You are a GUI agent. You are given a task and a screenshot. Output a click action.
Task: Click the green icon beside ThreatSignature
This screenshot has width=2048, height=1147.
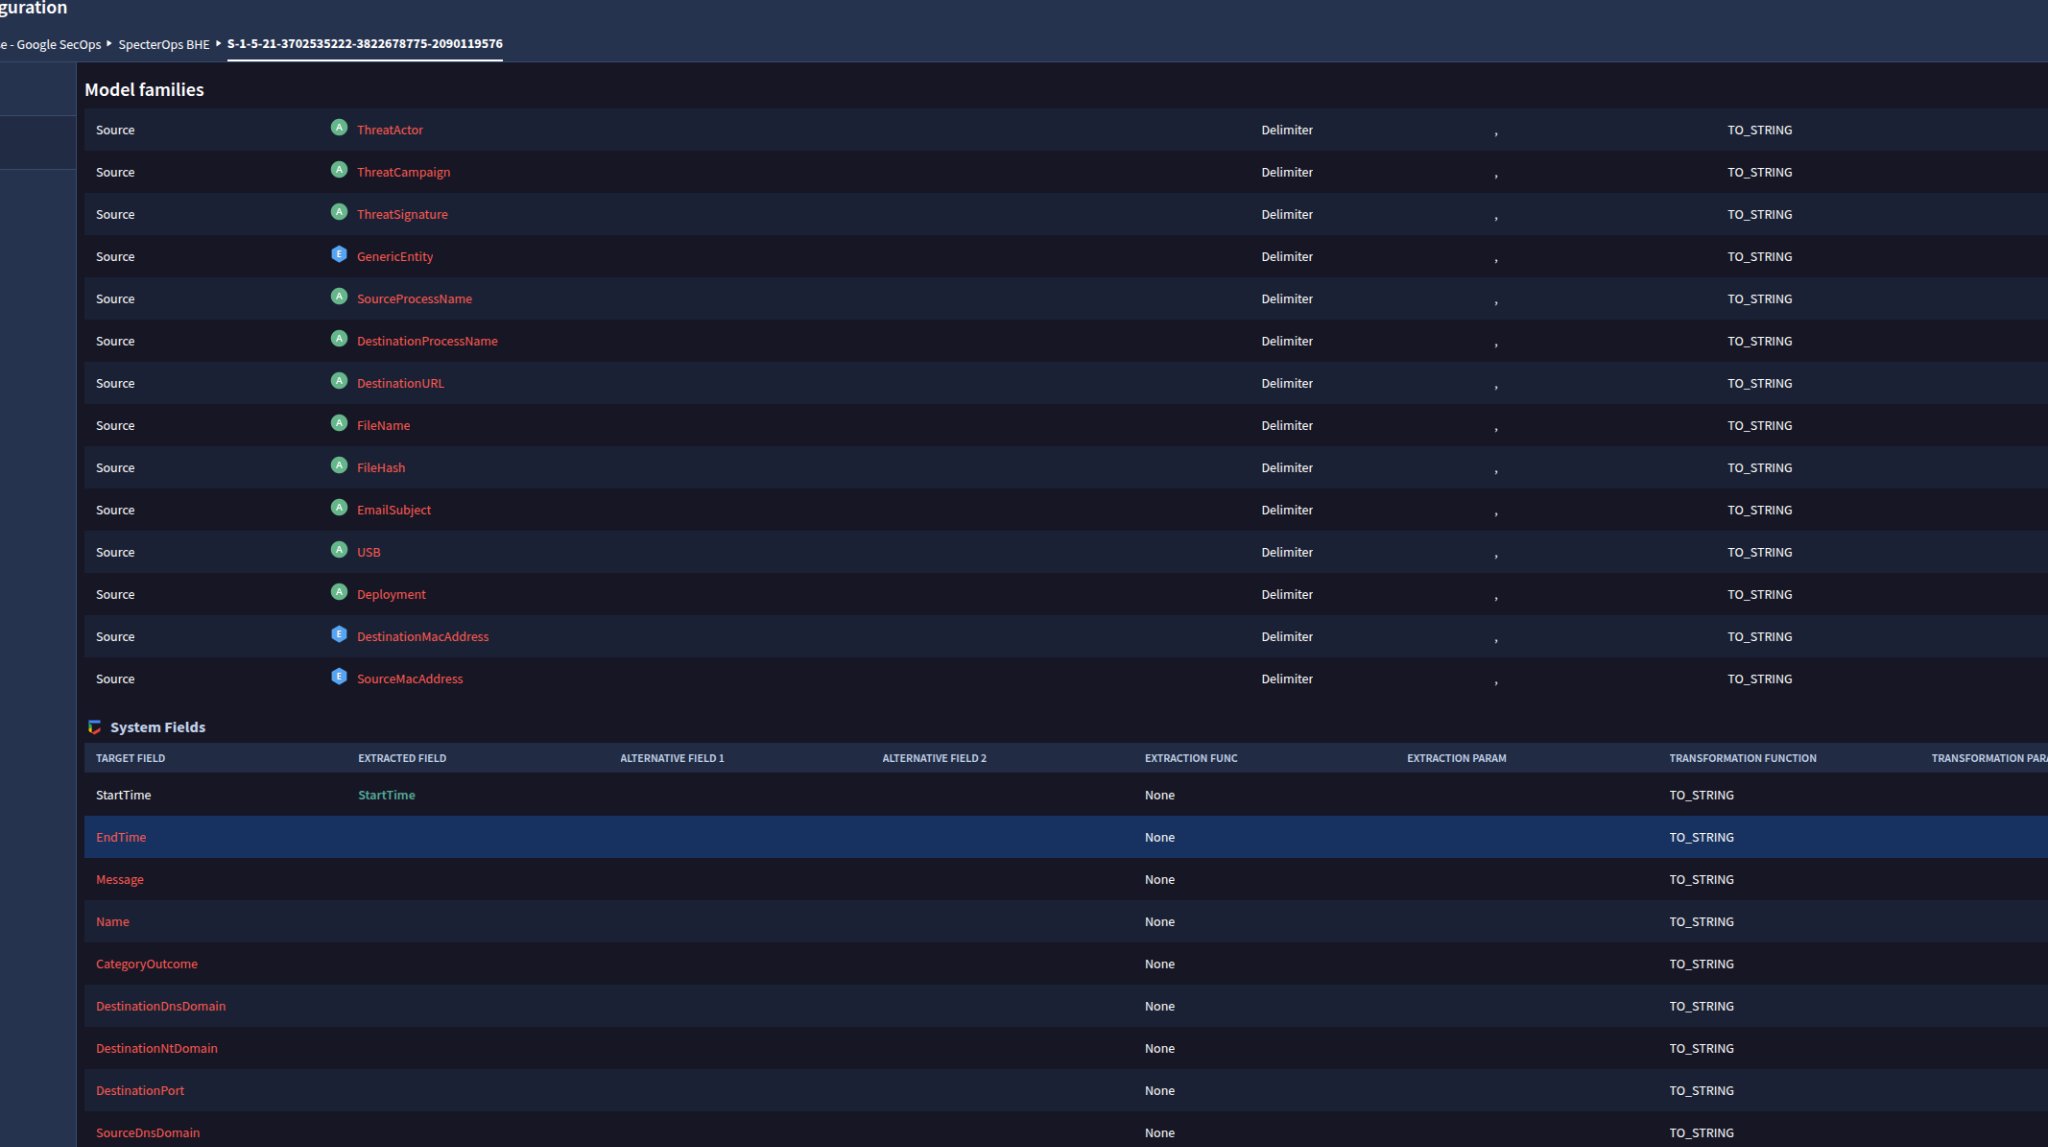[339, 212]
